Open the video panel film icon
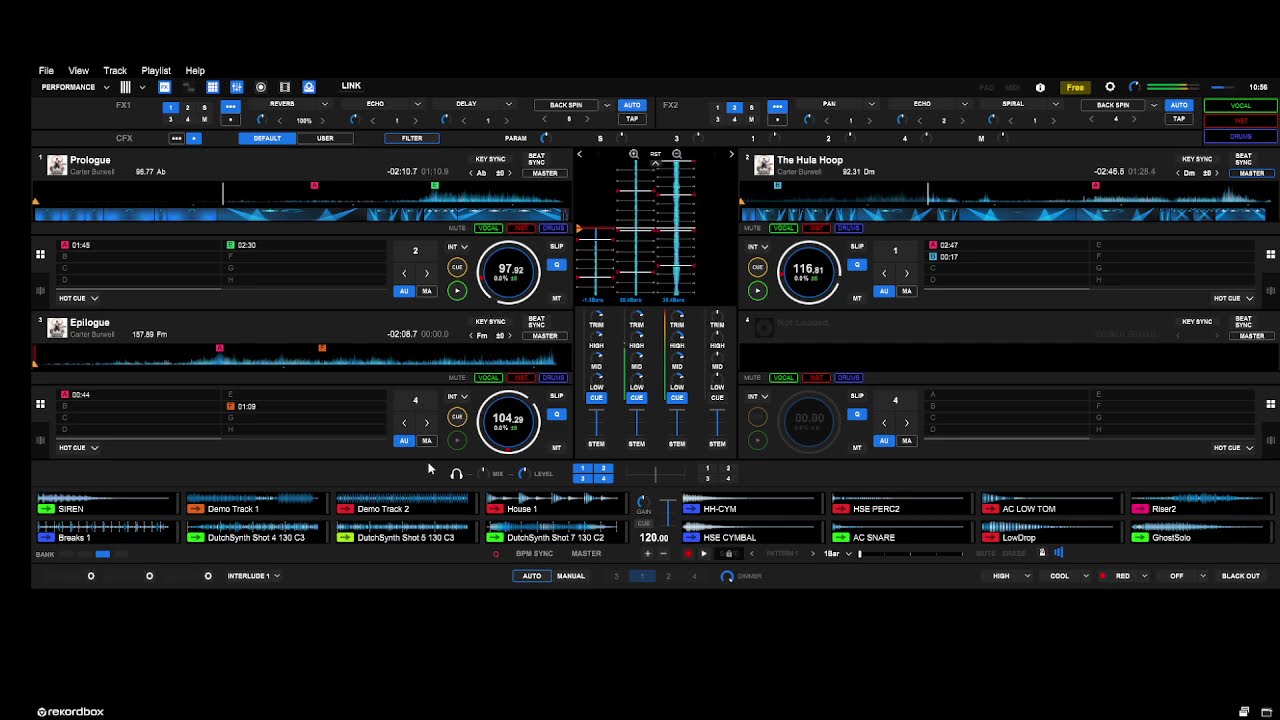Image resolution: width=1280 pixels, height=720 pixels. [x=285, y=87]
